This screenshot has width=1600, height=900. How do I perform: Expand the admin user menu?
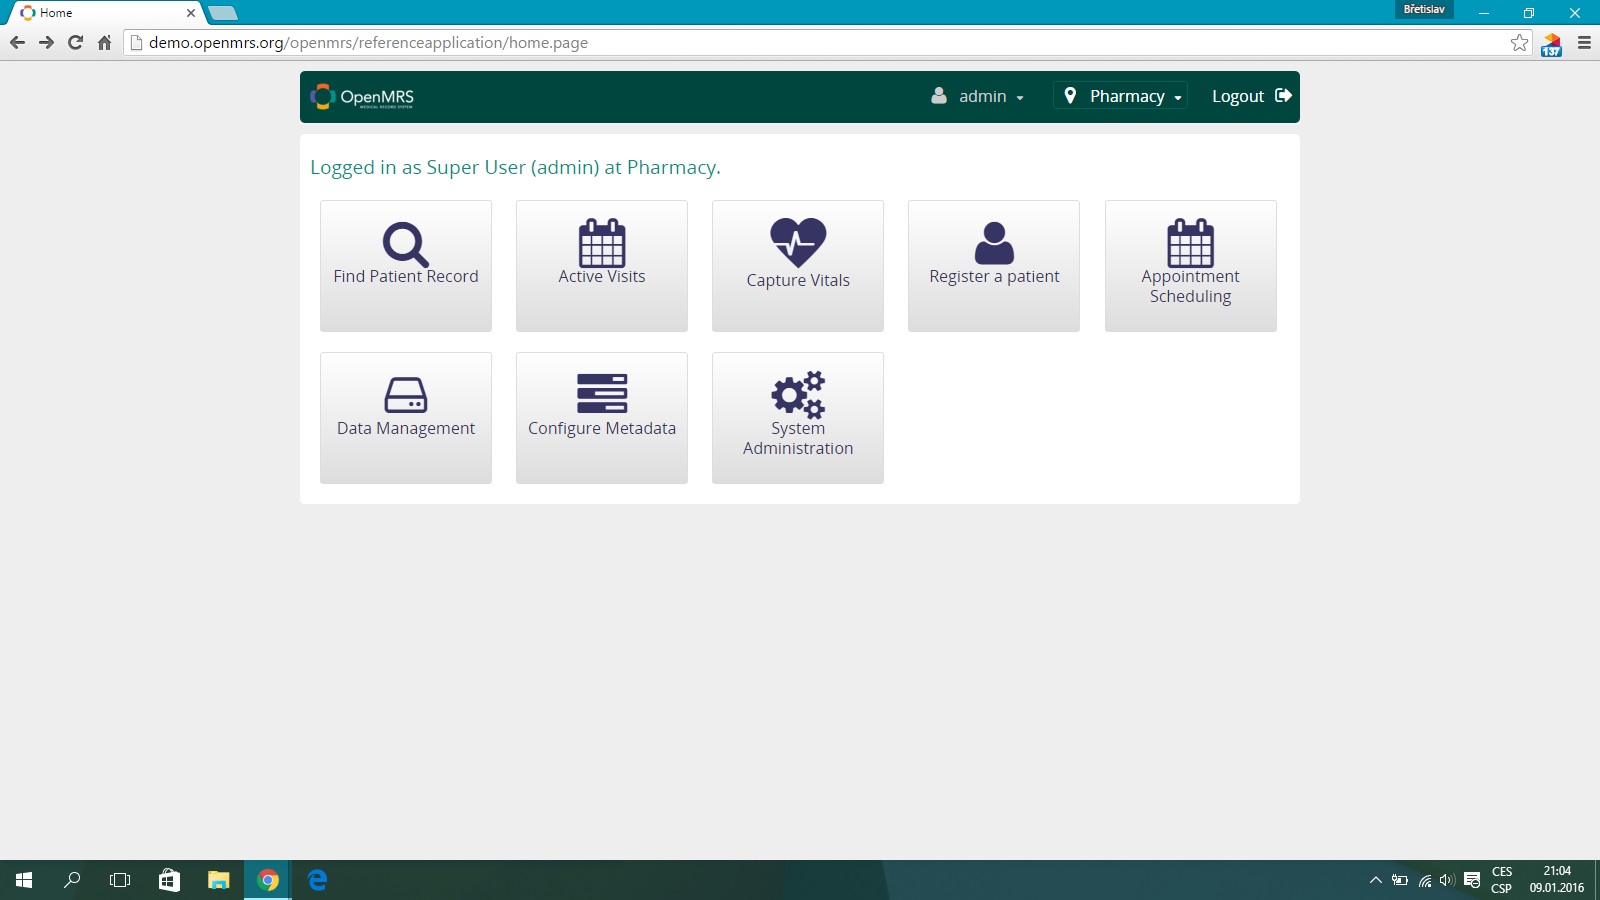click(977, 96)
